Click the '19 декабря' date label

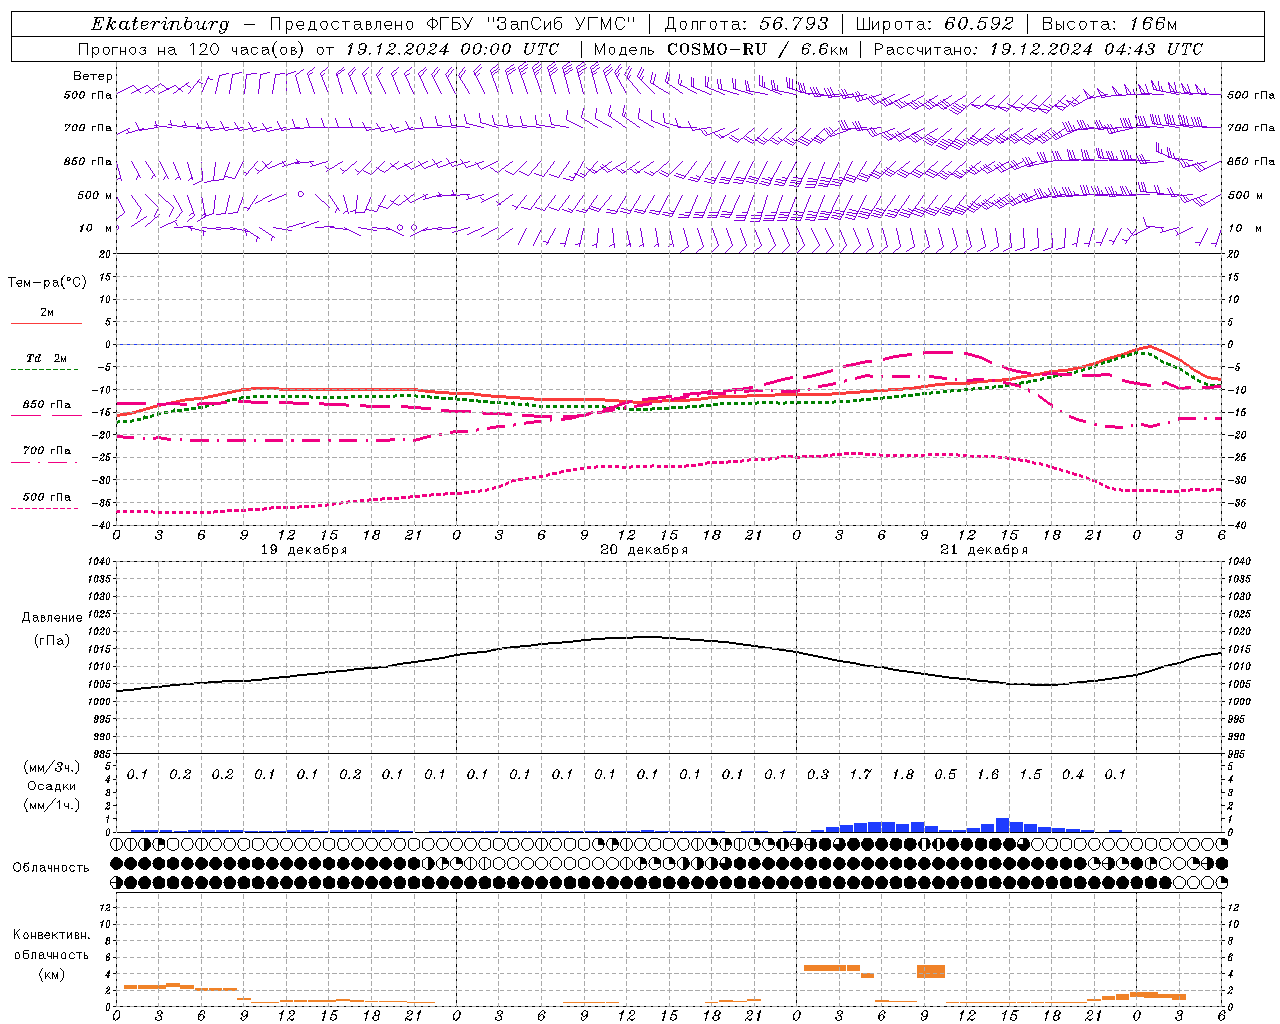304,550
